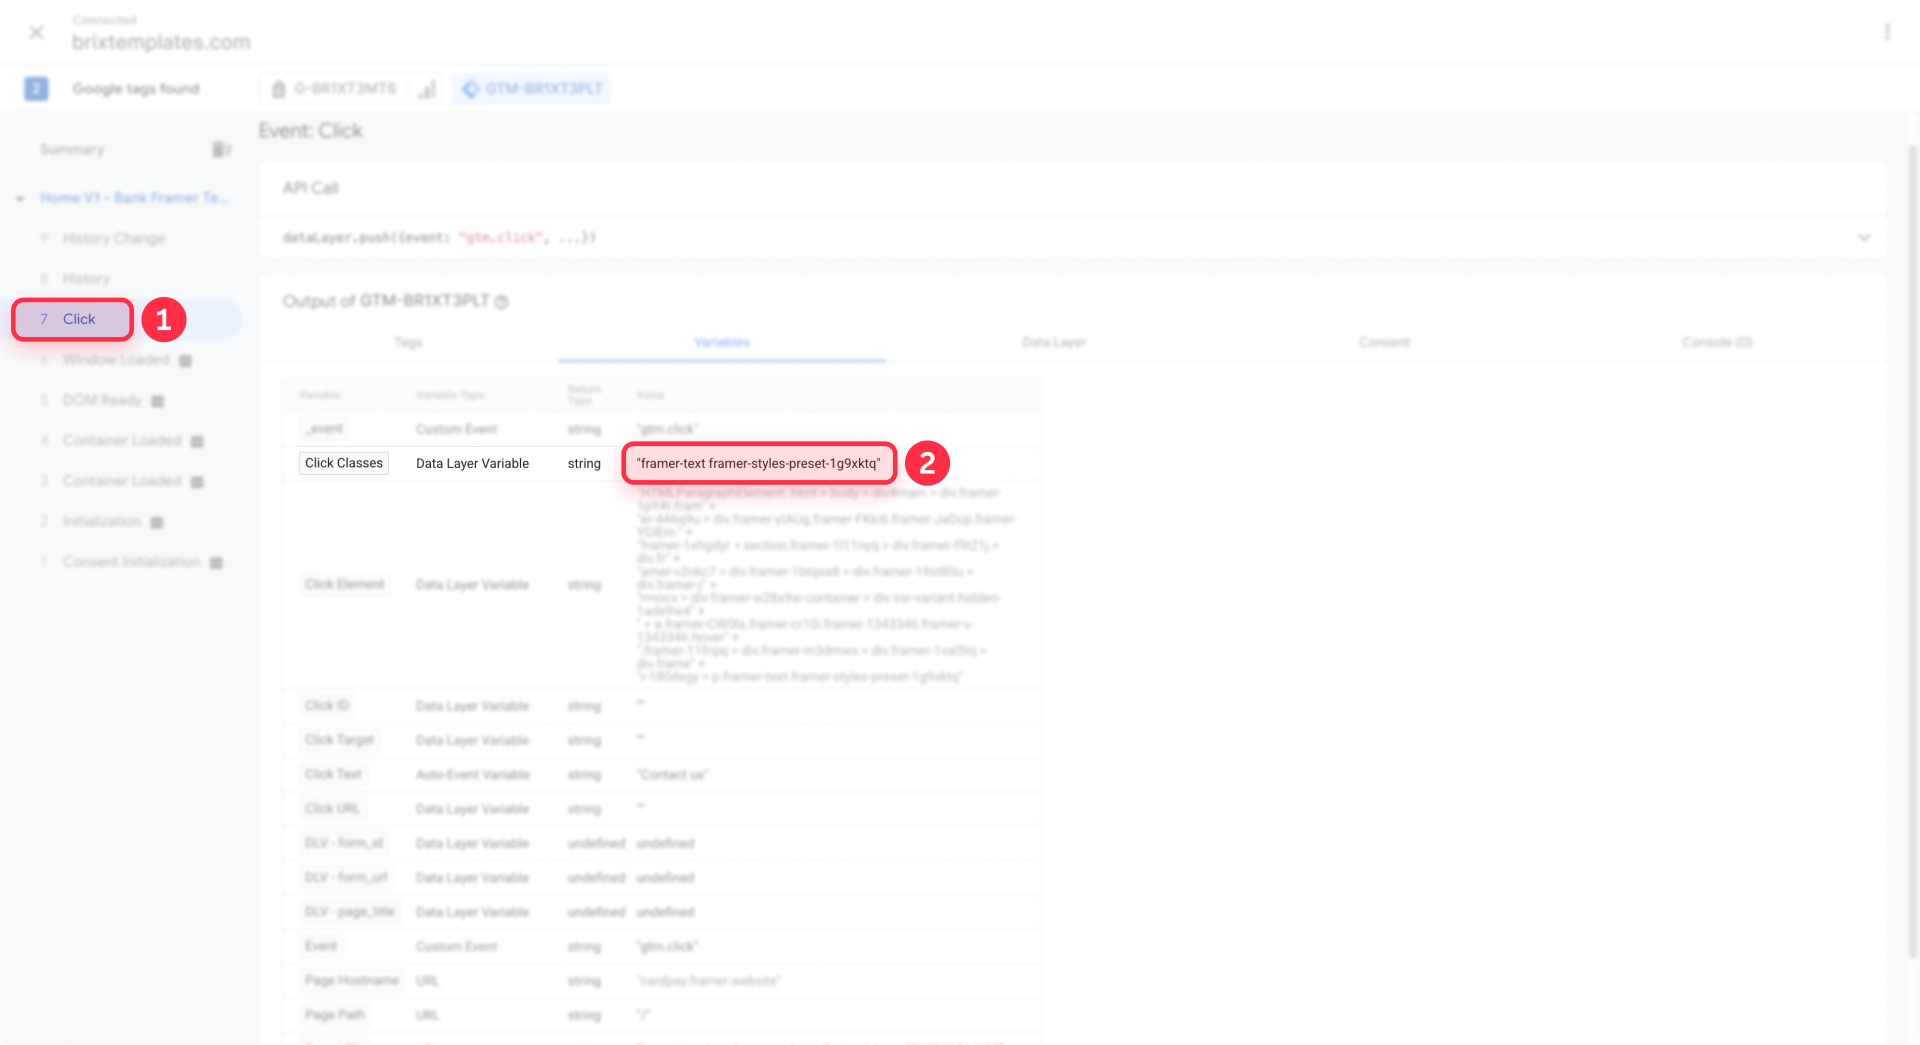The width and height of the screenshot is (1920, 1045).
Task: Click the message icon beside Initialization
Action: [156, 522]
